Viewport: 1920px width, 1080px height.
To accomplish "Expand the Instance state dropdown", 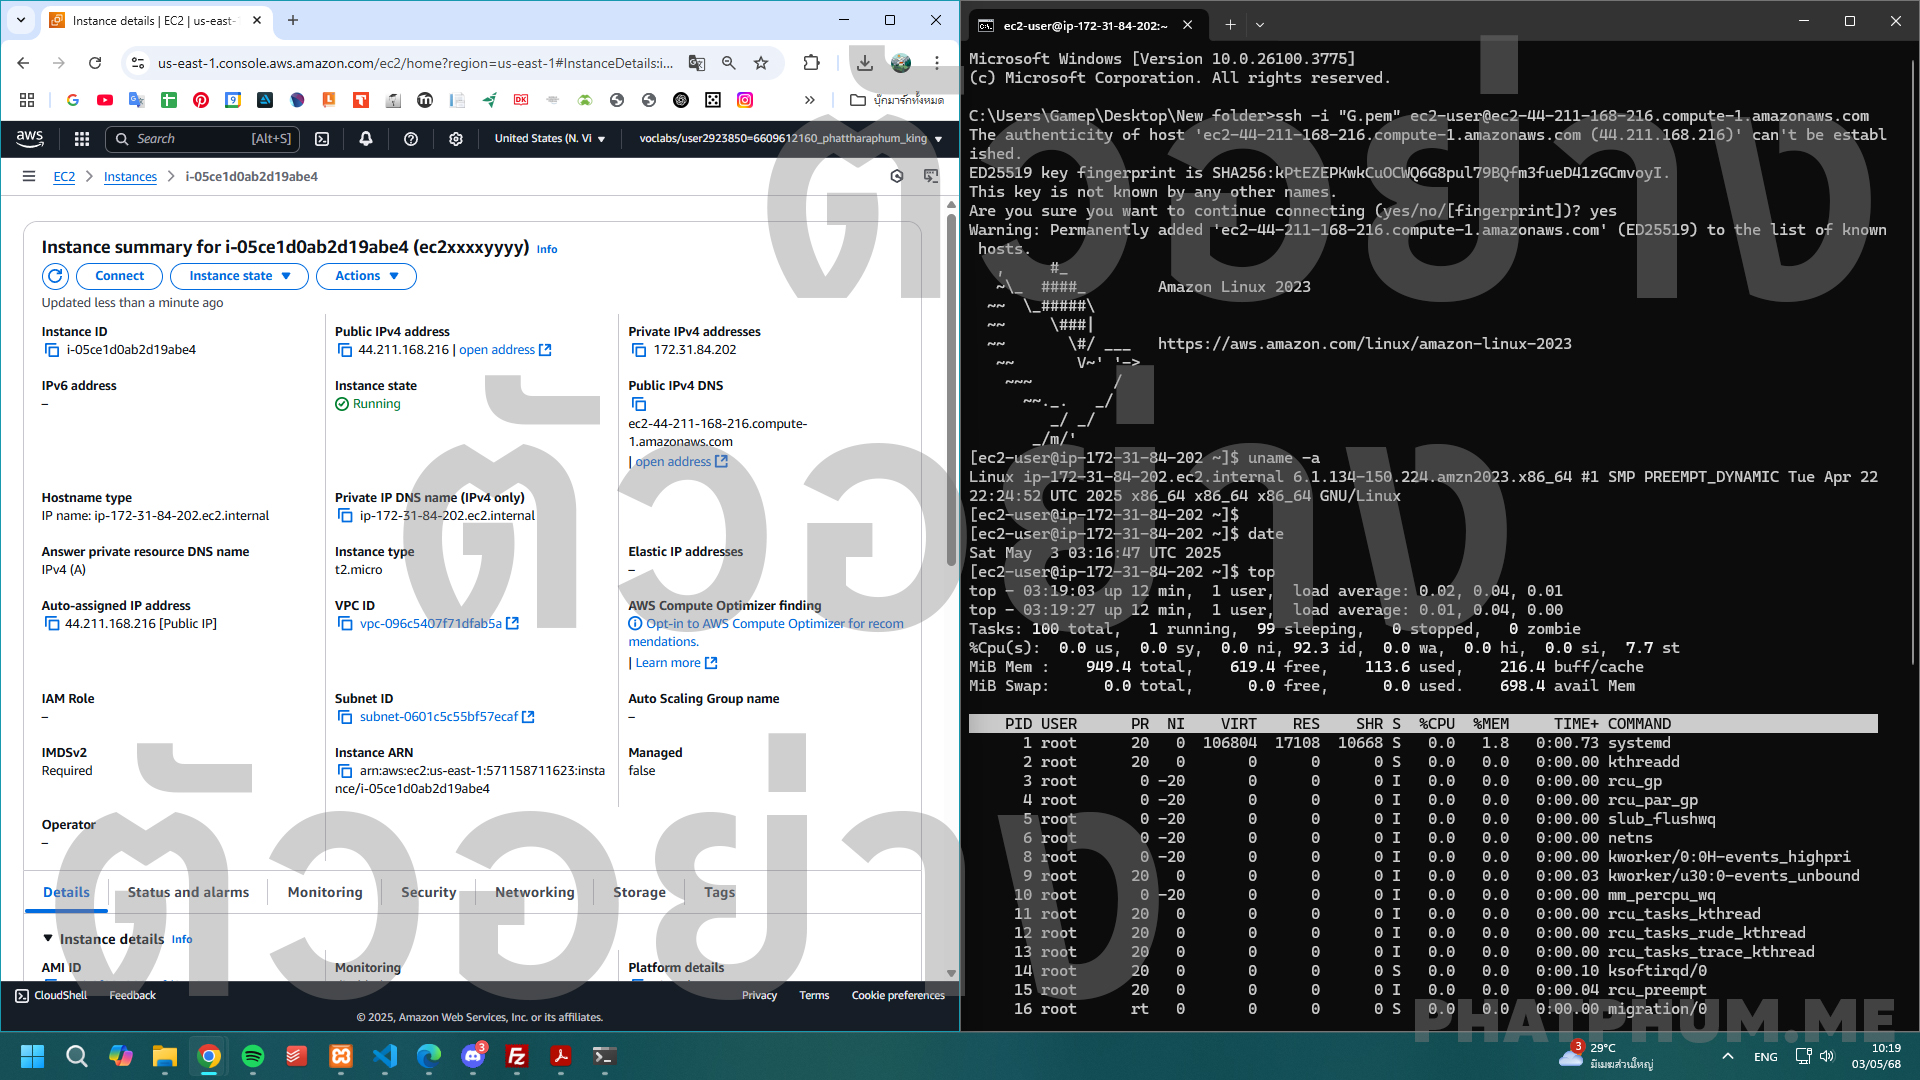I will pyautogui.click(x=239, y=276).
